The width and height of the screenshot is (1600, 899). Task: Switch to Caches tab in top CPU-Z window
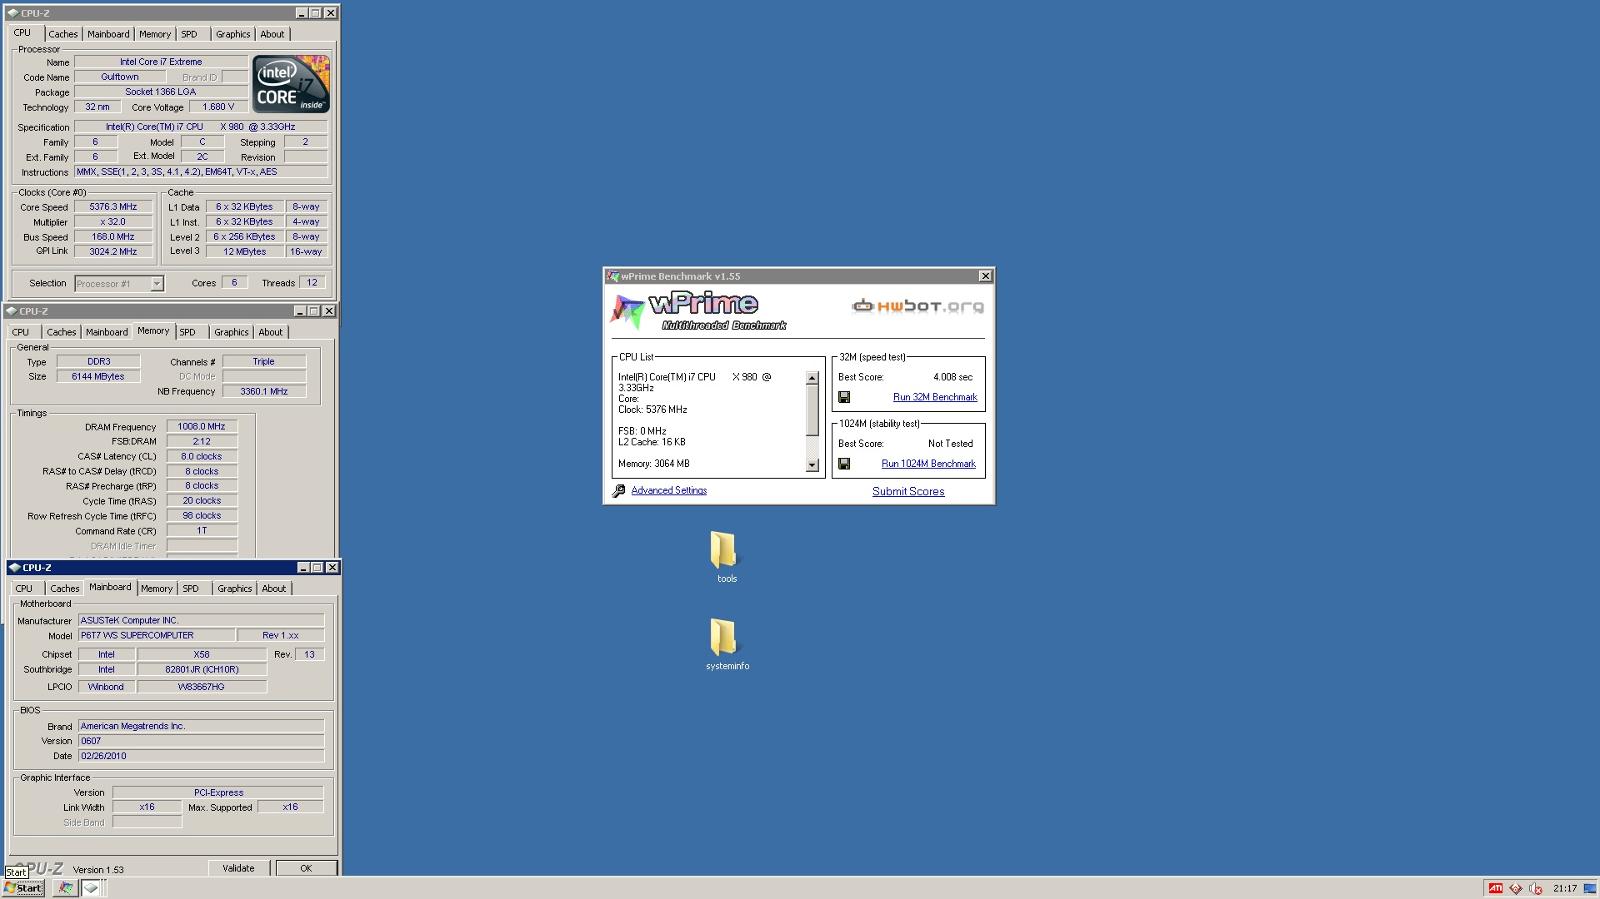click(x=63, y=34)
